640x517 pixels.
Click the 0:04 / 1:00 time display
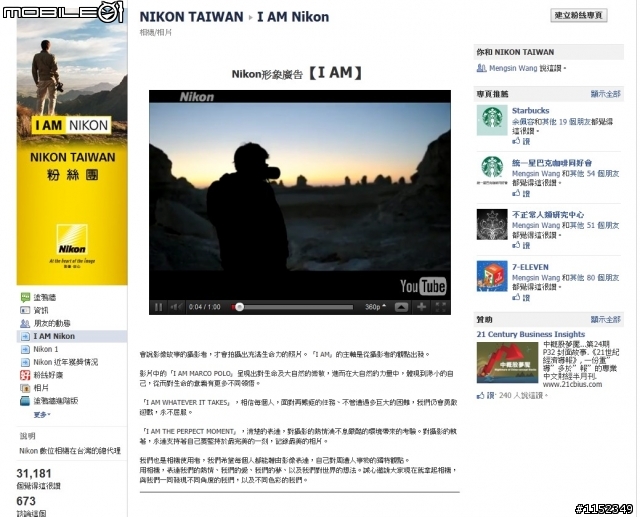tap(204, 307)
